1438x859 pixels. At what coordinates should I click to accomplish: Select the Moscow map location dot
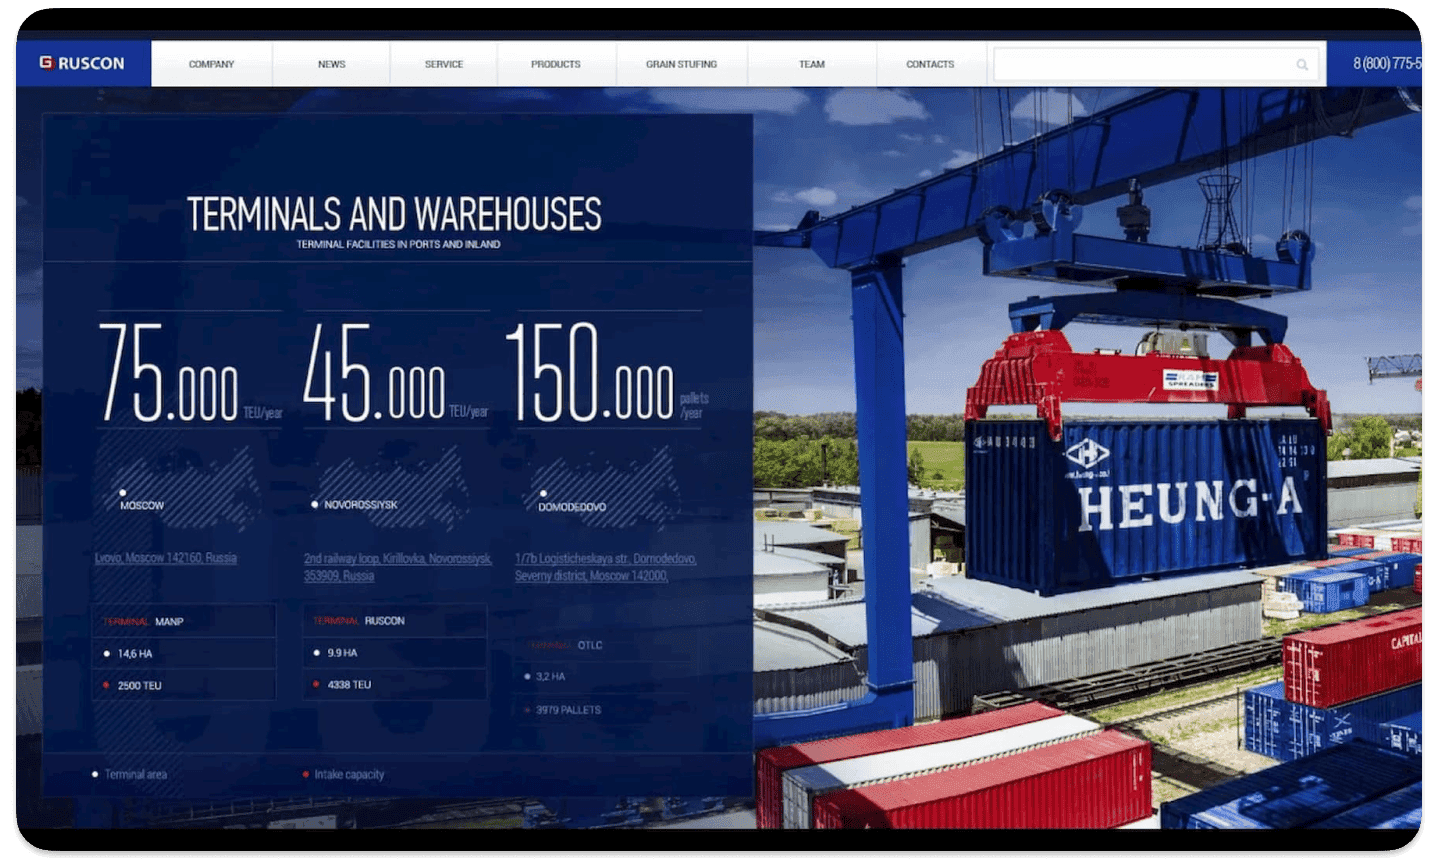(x=123, y=492)
